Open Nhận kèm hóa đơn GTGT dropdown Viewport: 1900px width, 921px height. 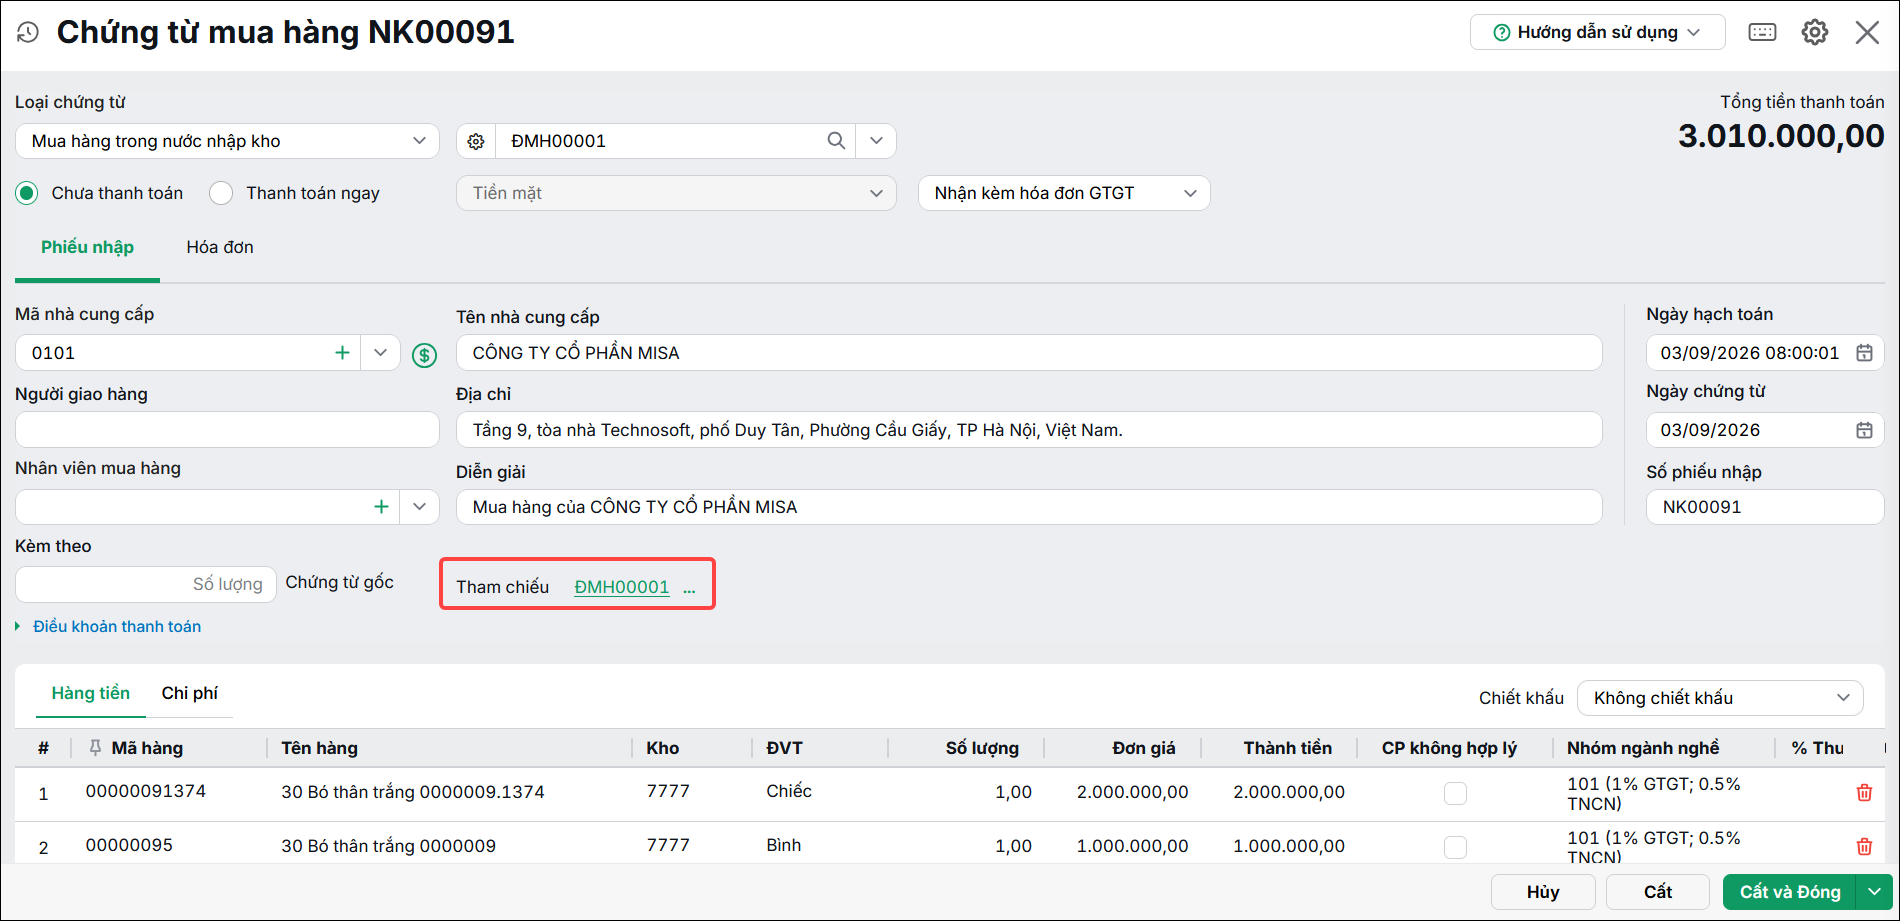tap(1064, 193)
